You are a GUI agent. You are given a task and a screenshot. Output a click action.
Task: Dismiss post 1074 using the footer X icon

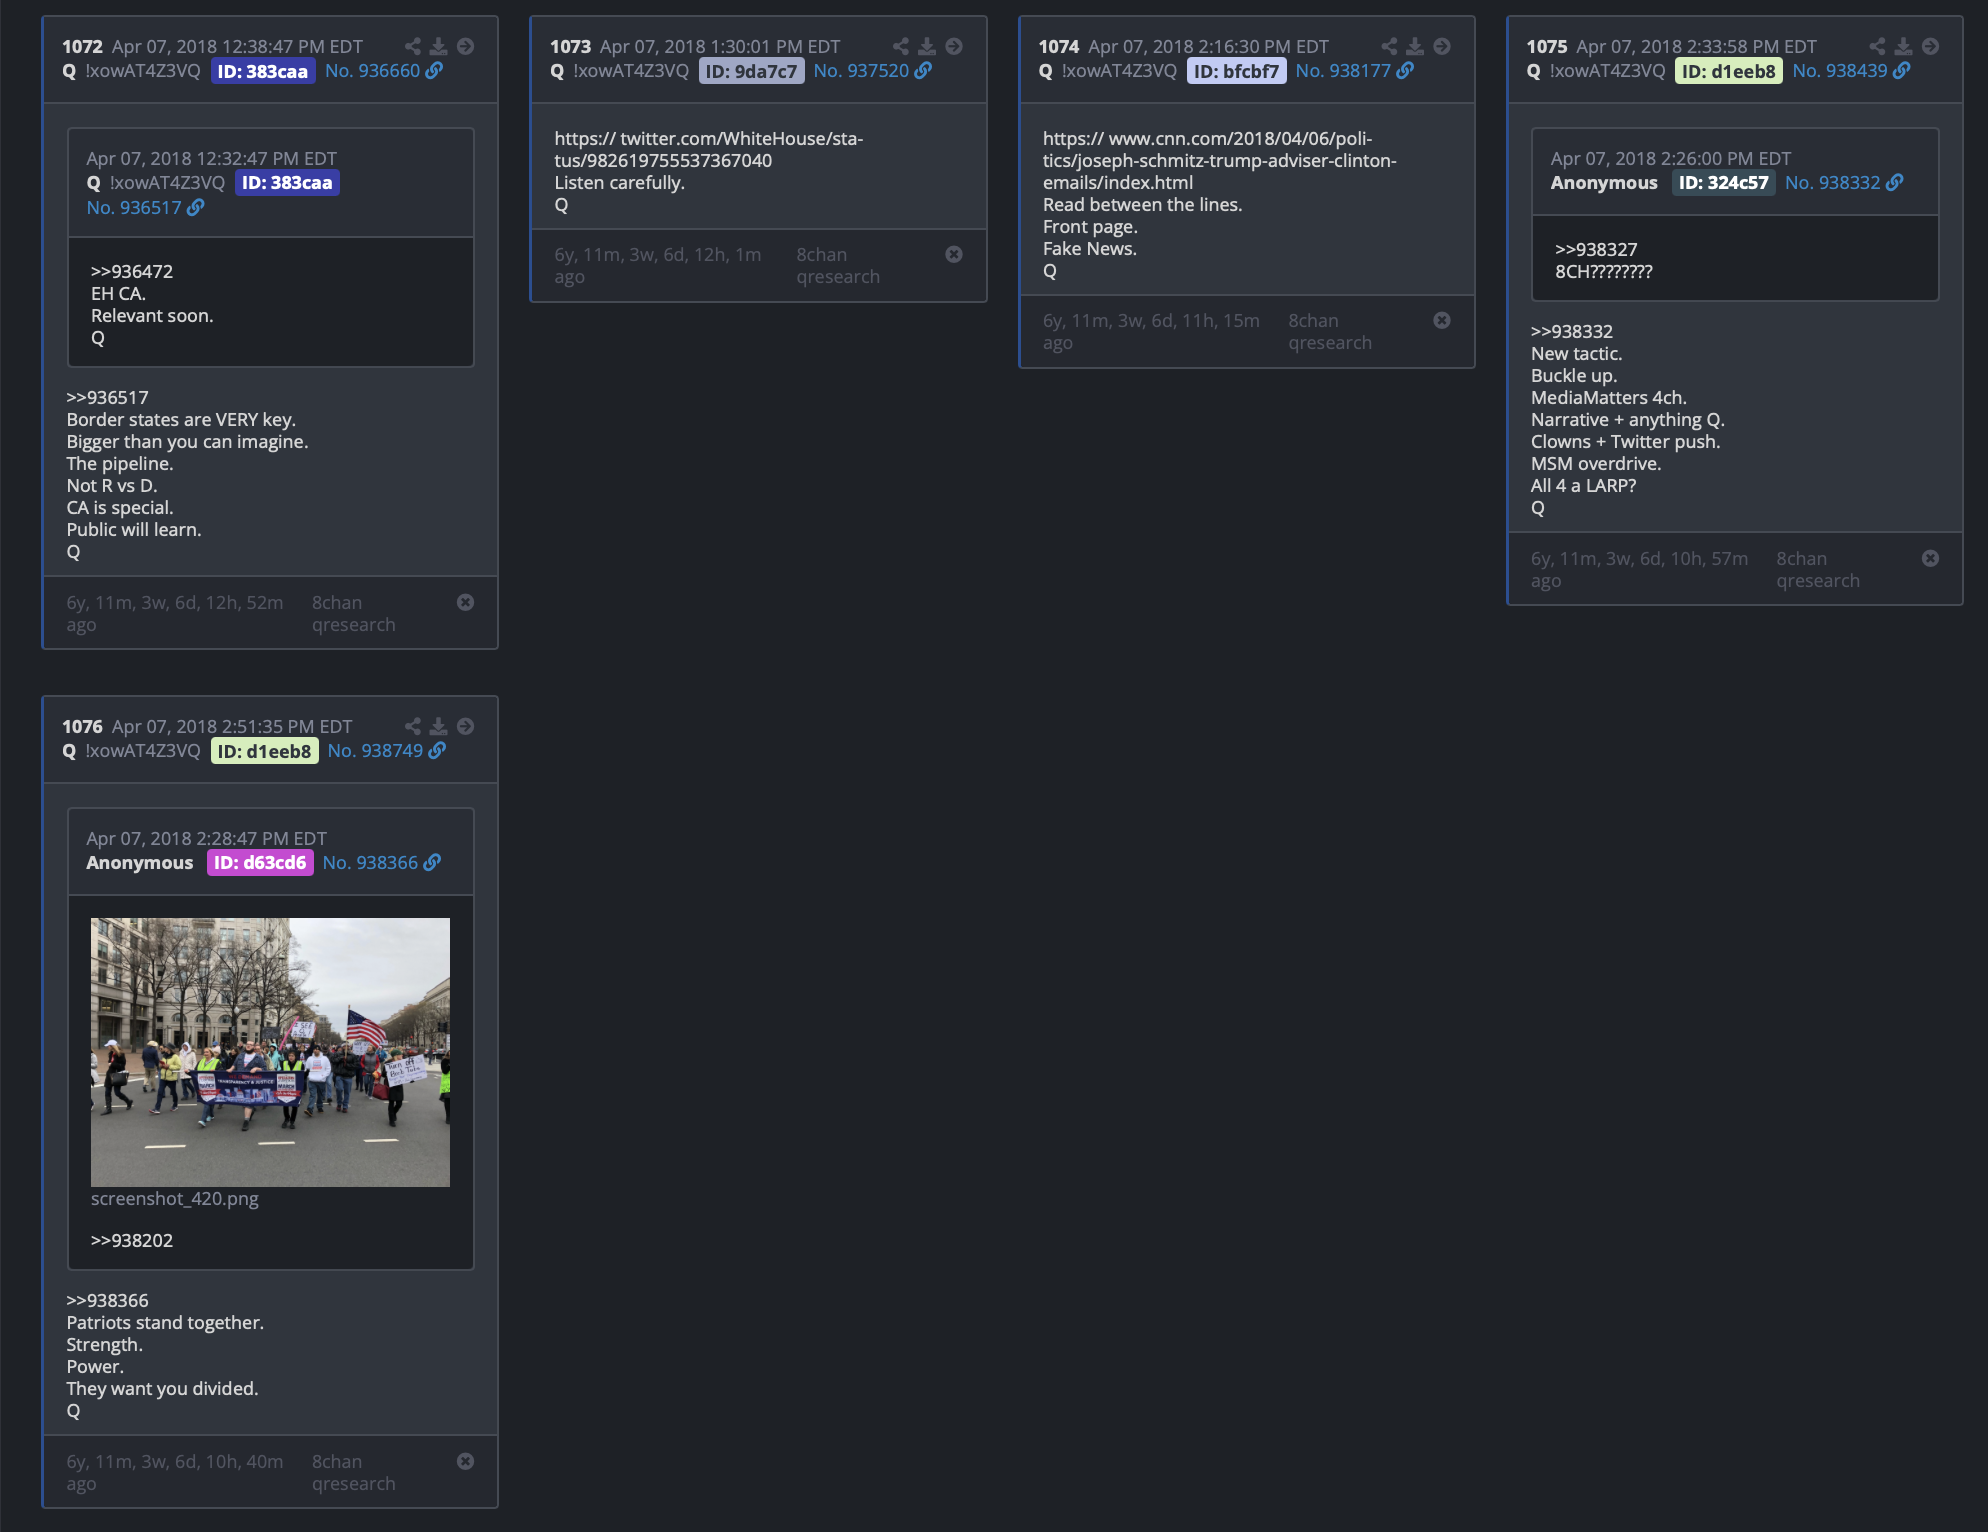click(x=1442, y=320)
